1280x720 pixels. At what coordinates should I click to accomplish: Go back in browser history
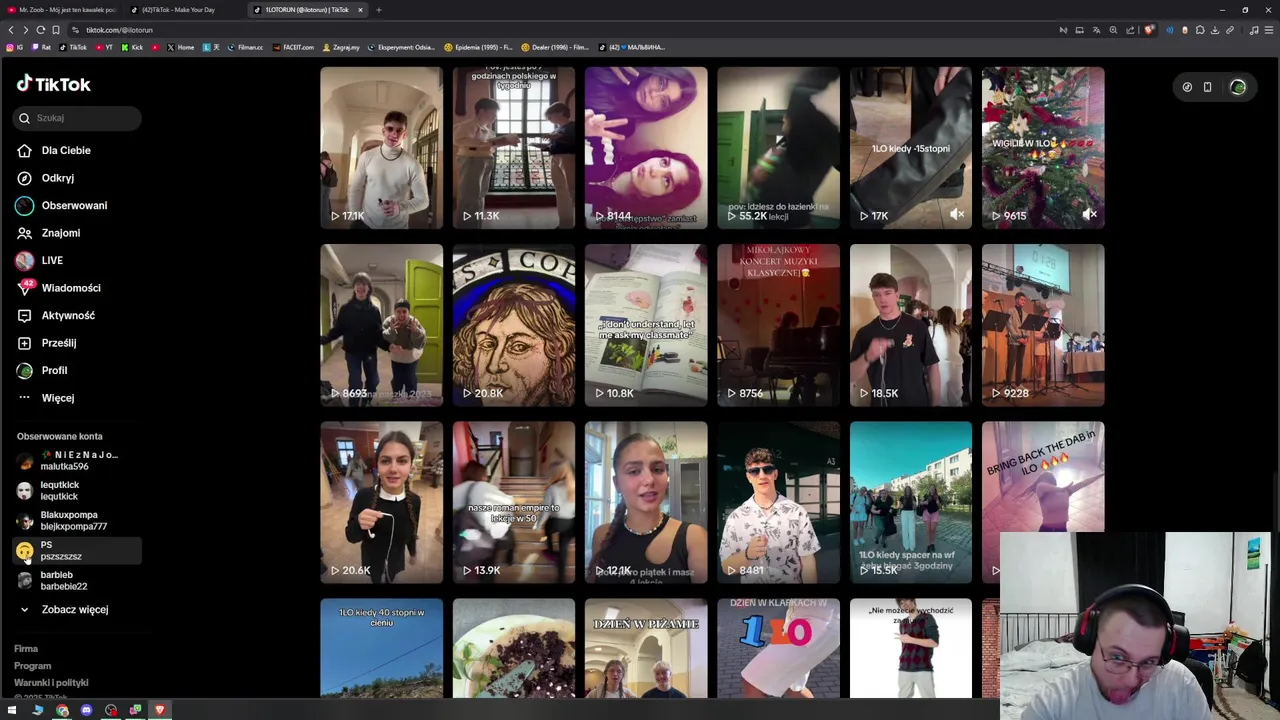click(11, 30)
